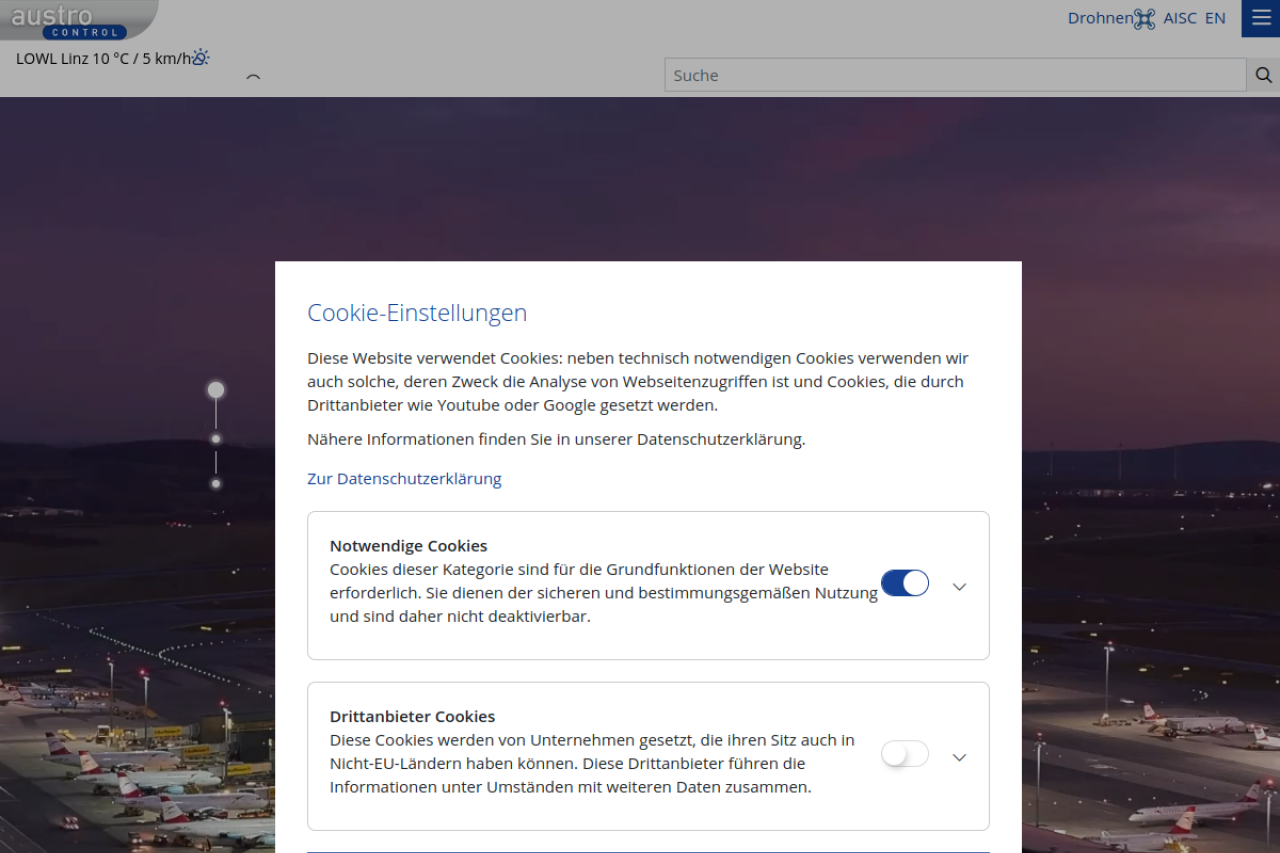Expand Notwendige Cookies details chevron
This screenshot has height=853, width=1280.
coord(959,587)
